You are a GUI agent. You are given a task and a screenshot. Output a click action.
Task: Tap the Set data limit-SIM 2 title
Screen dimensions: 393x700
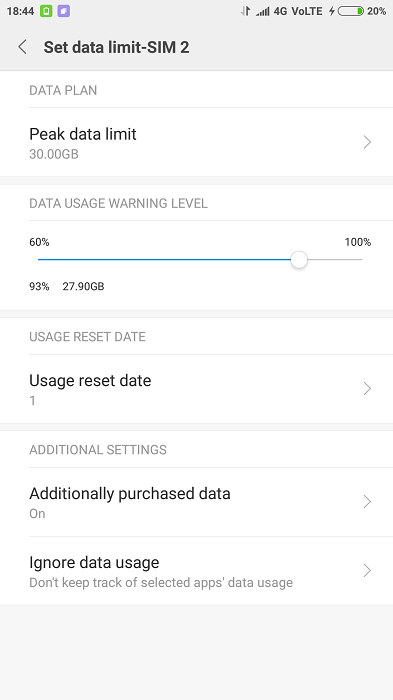[x=116, y=47]
